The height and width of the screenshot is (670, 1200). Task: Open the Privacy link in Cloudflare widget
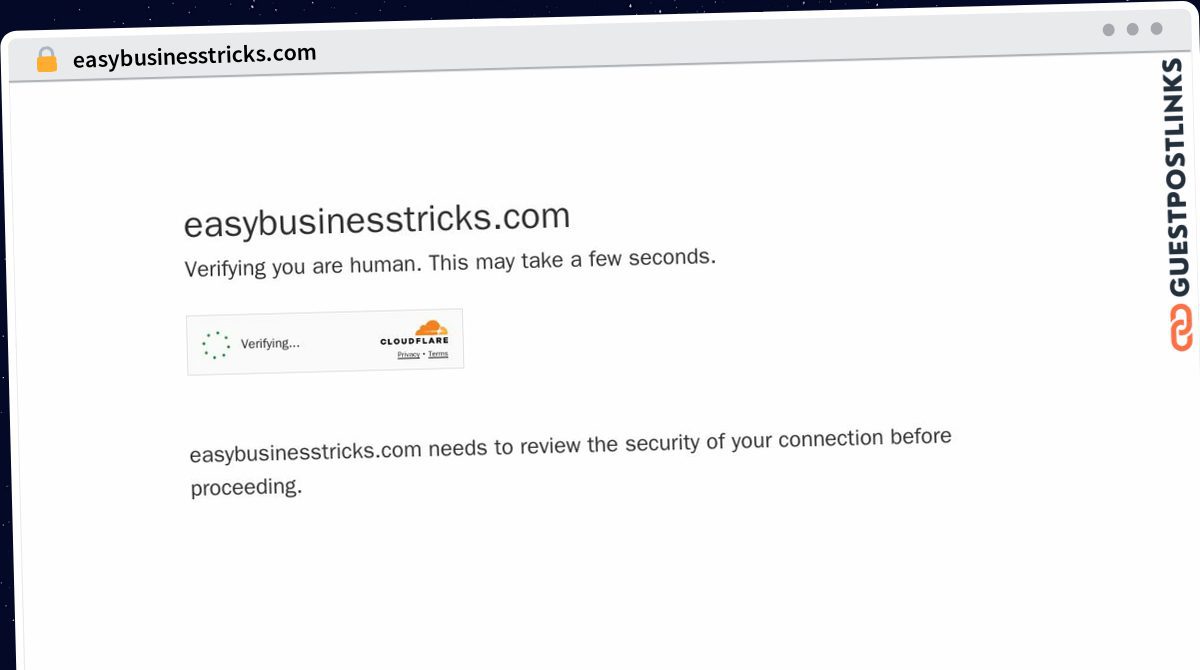click(x=408, y=354)
